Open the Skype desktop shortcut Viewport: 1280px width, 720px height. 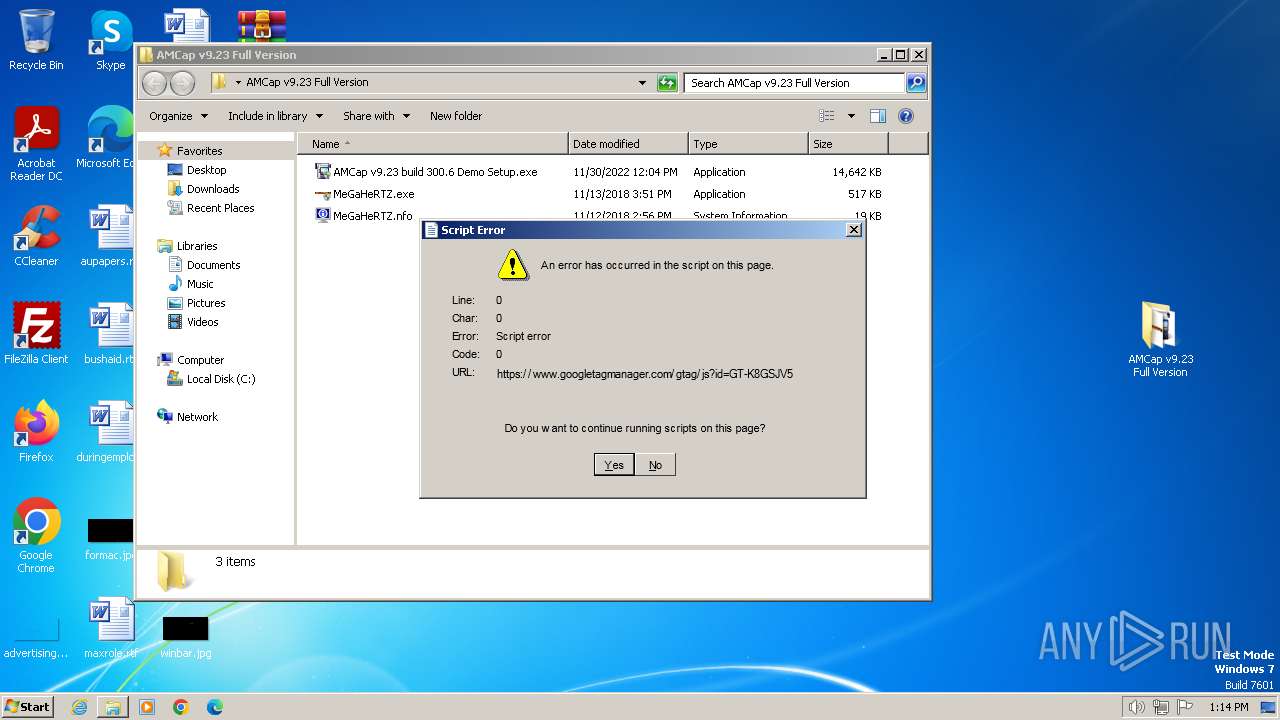pyautogui.click(x=110, y=40)
